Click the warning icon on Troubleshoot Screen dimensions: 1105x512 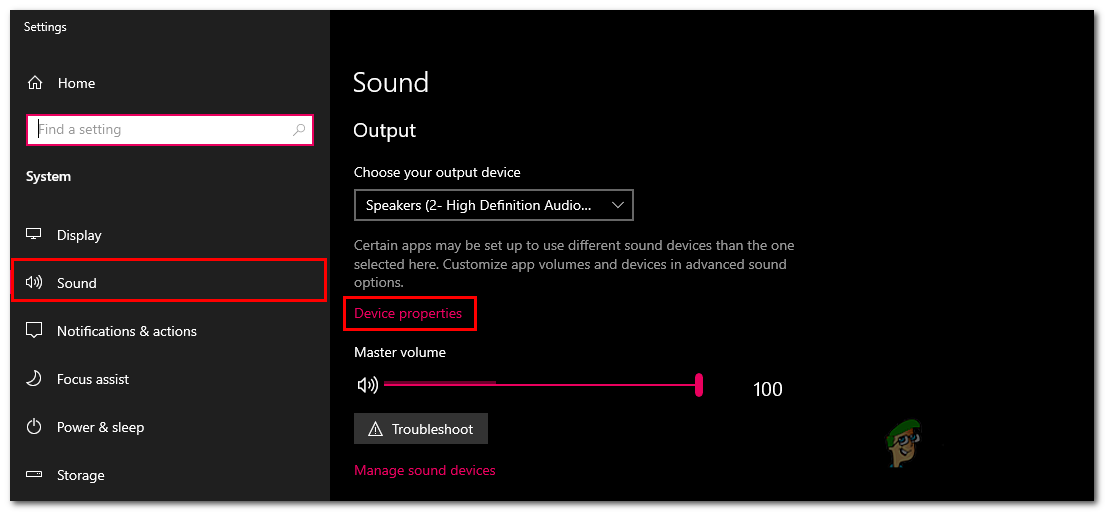point(376,429)
